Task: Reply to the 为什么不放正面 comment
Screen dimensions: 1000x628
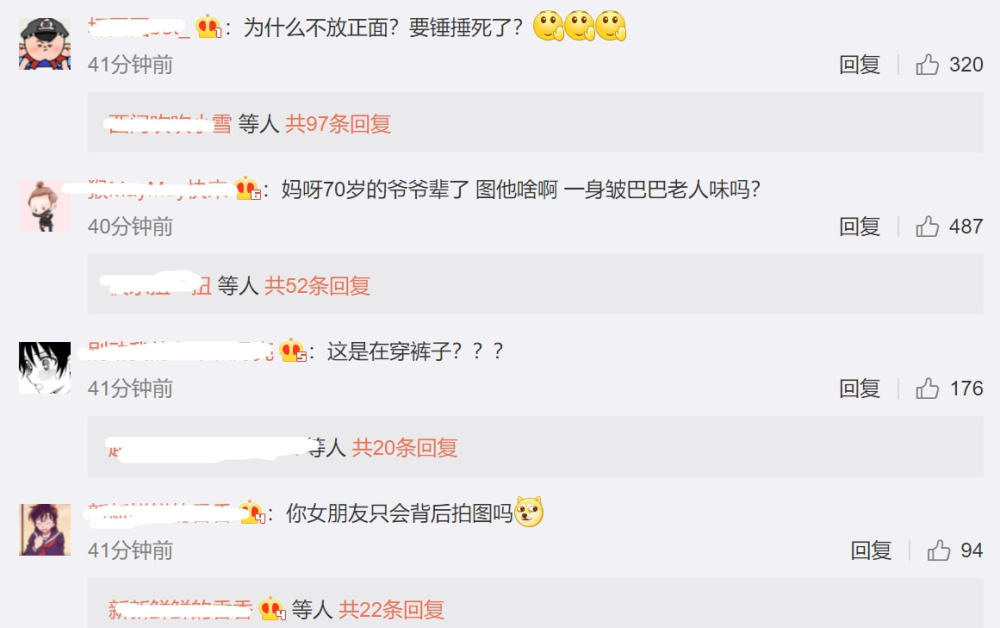Action: click(859, 64)
